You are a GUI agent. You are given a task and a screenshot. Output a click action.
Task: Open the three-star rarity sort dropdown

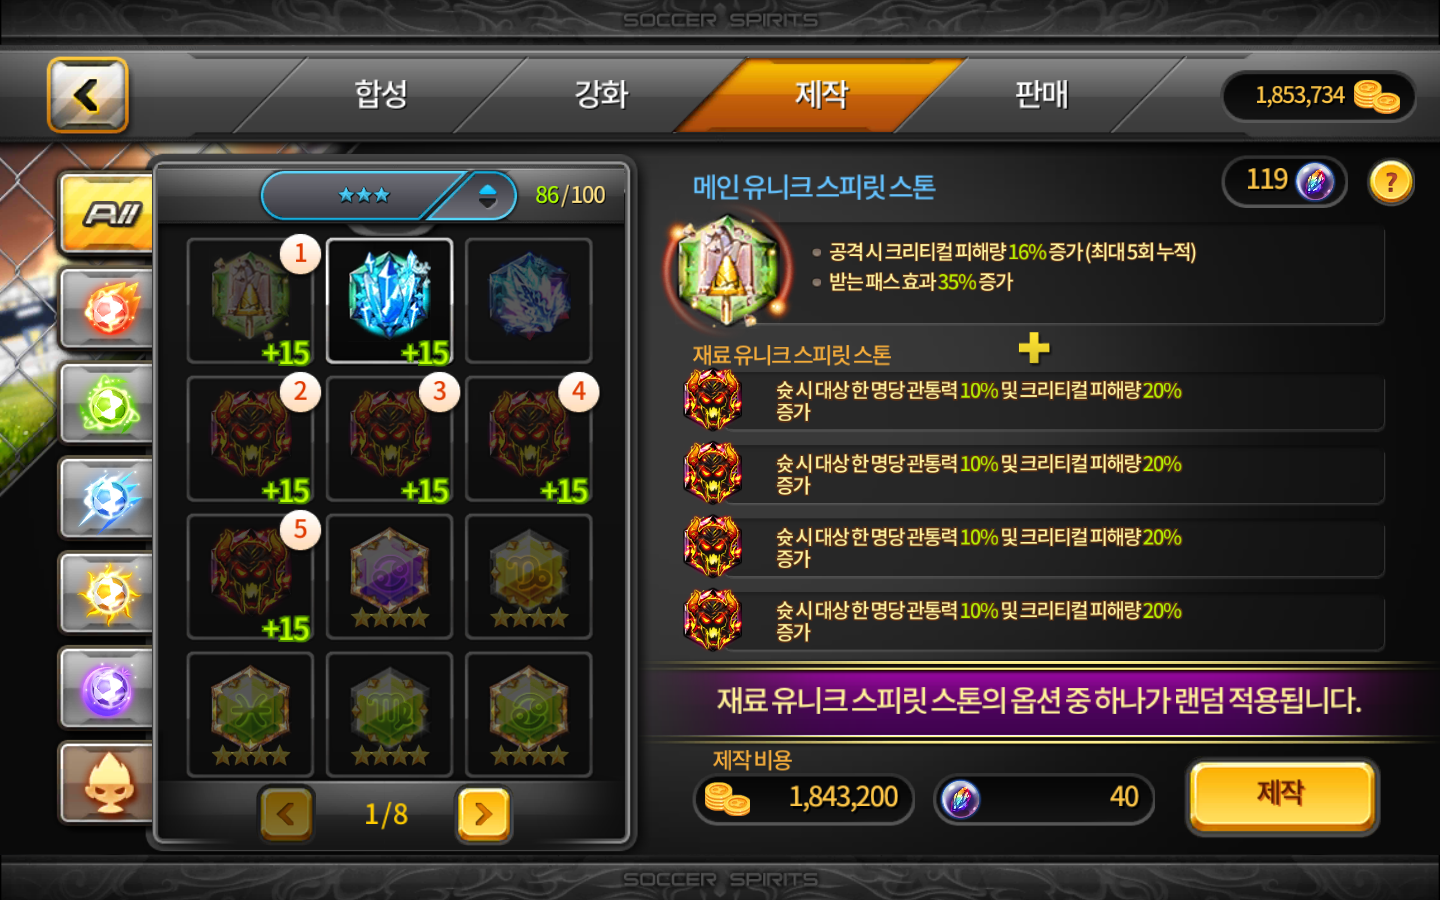point(389,195)
